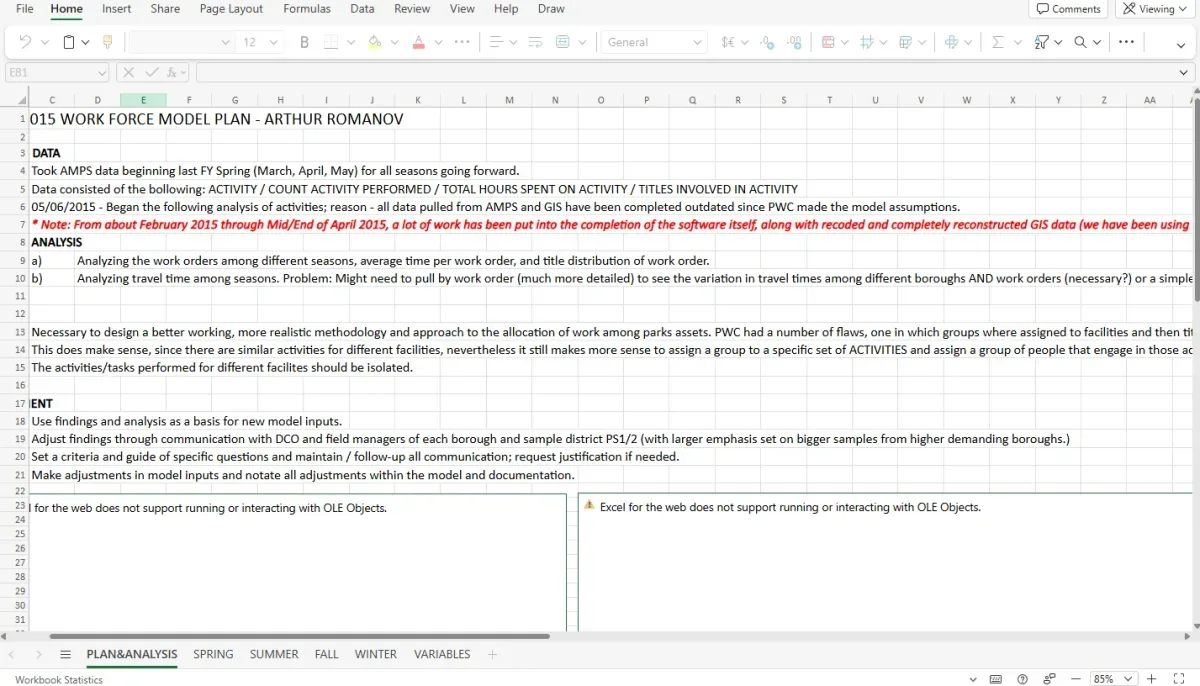Screen dimensions: 1200x686
Task: Open the Comments panel
Action: (x=1068, y=9)
